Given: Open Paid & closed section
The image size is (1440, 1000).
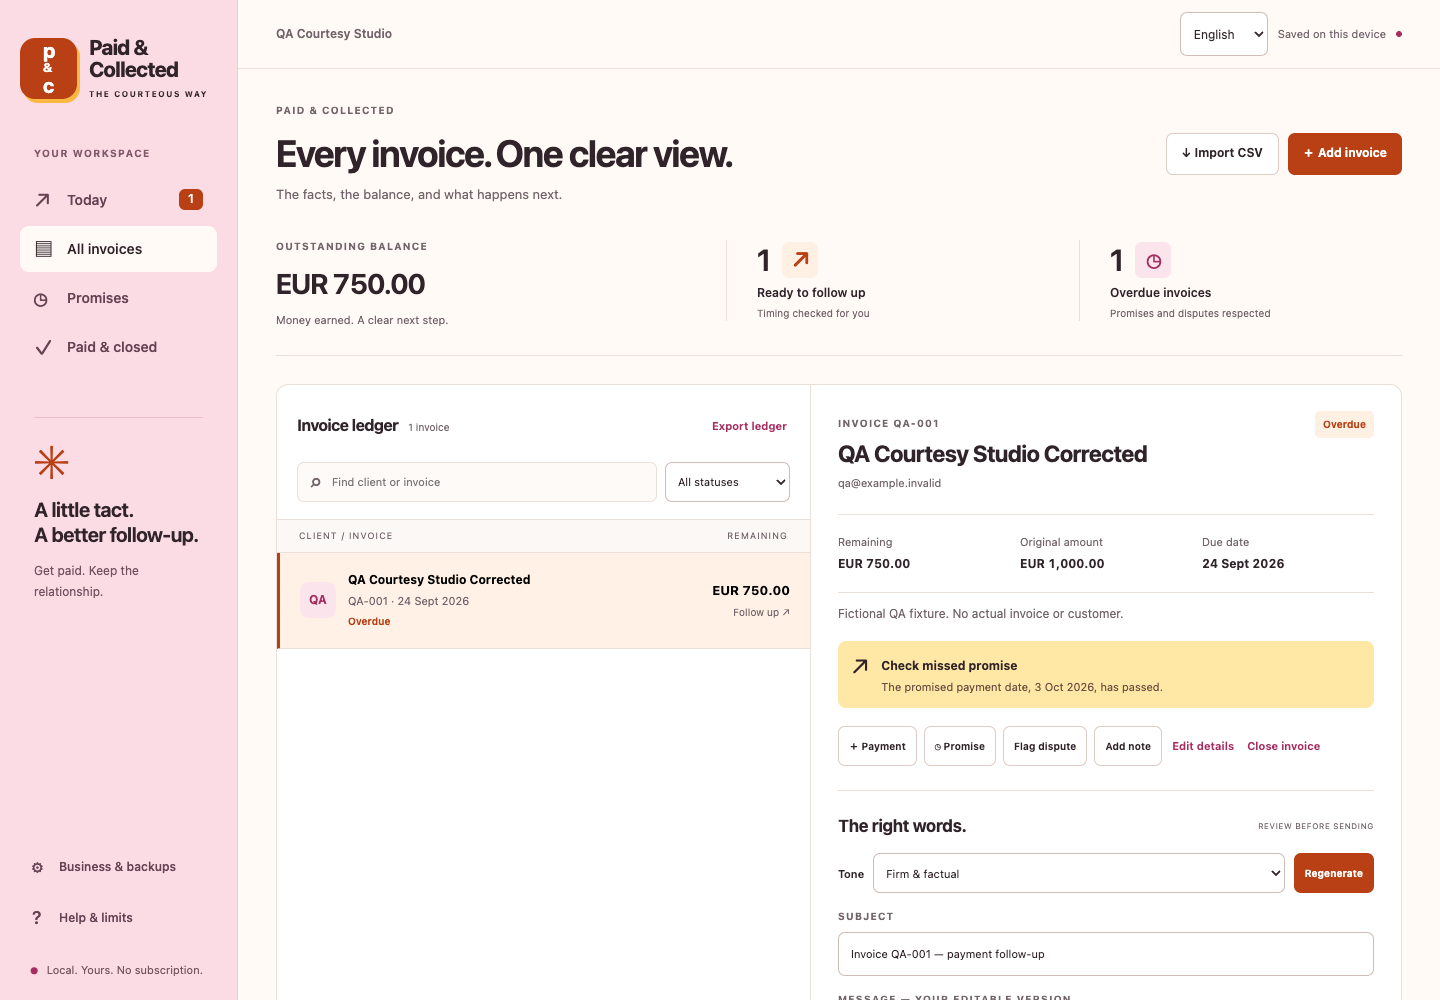Looking at the screenshot, I should [x=118, y=347].
